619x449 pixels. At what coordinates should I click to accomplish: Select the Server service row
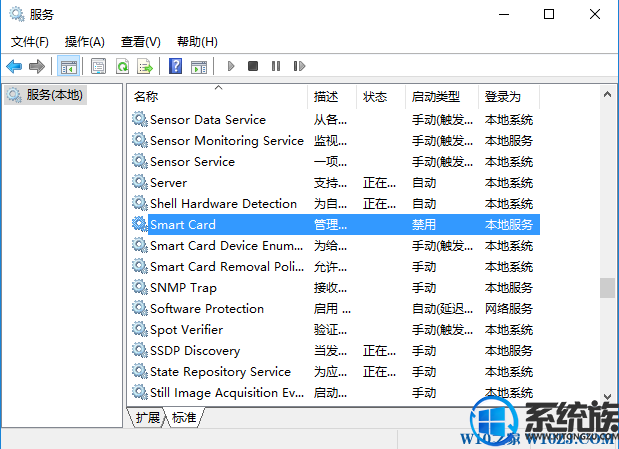336,182
